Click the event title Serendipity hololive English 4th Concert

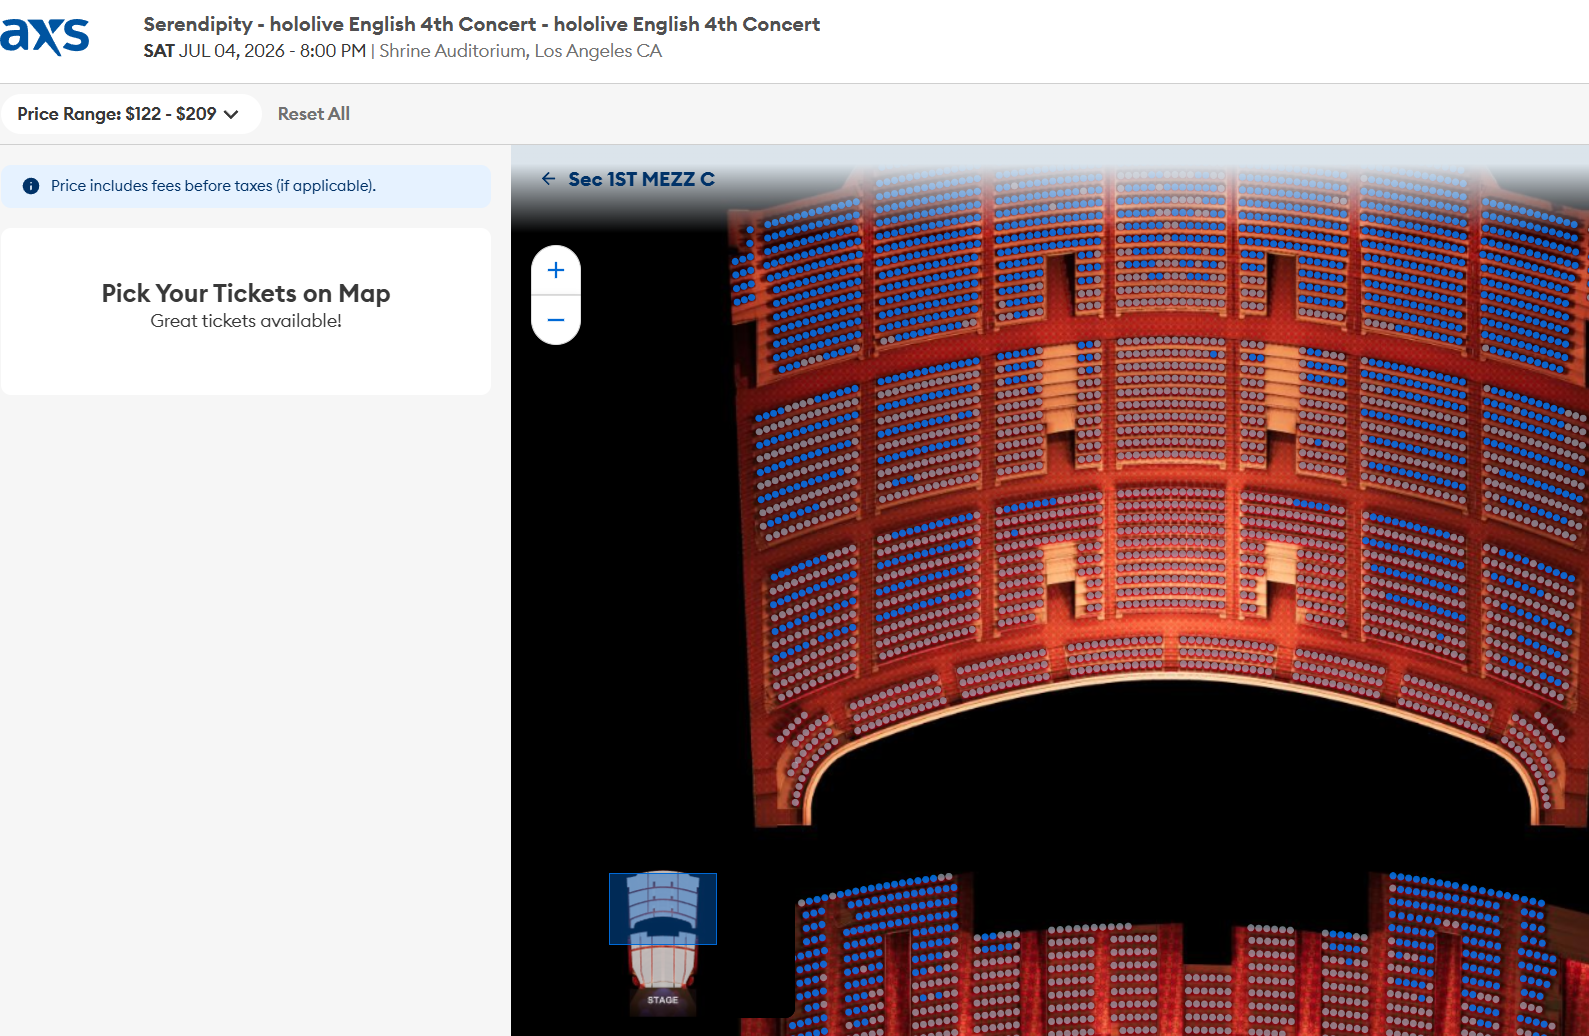[x=481, y=24]
